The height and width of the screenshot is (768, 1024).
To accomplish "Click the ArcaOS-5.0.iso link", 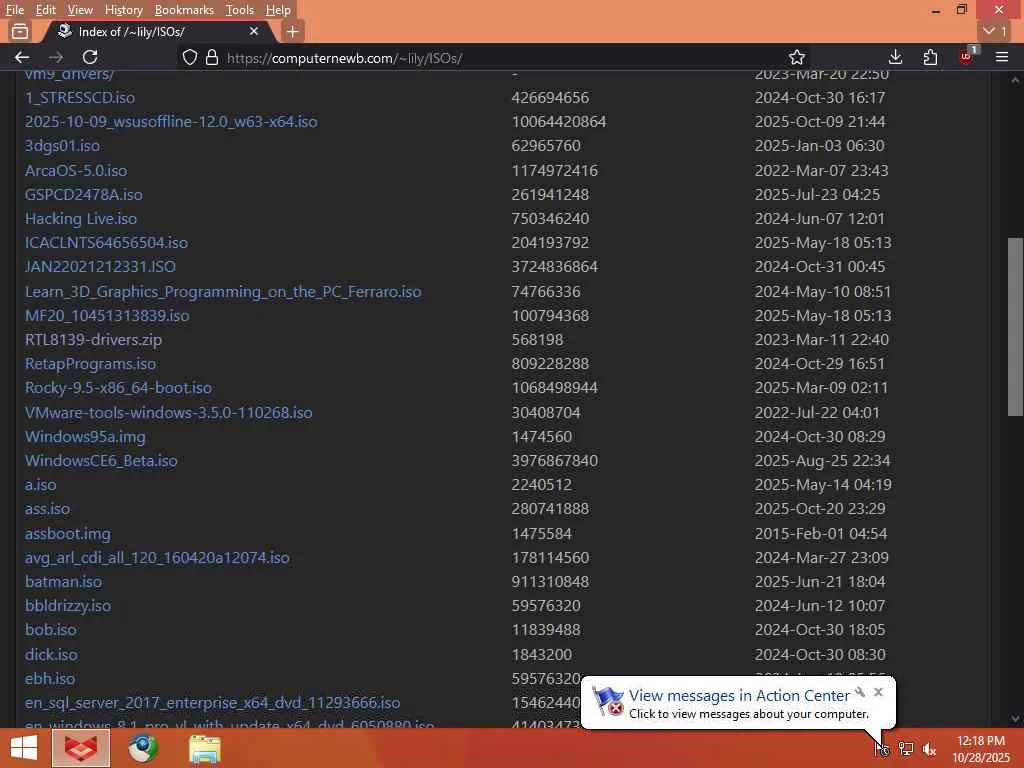I will tap(76, 170).
